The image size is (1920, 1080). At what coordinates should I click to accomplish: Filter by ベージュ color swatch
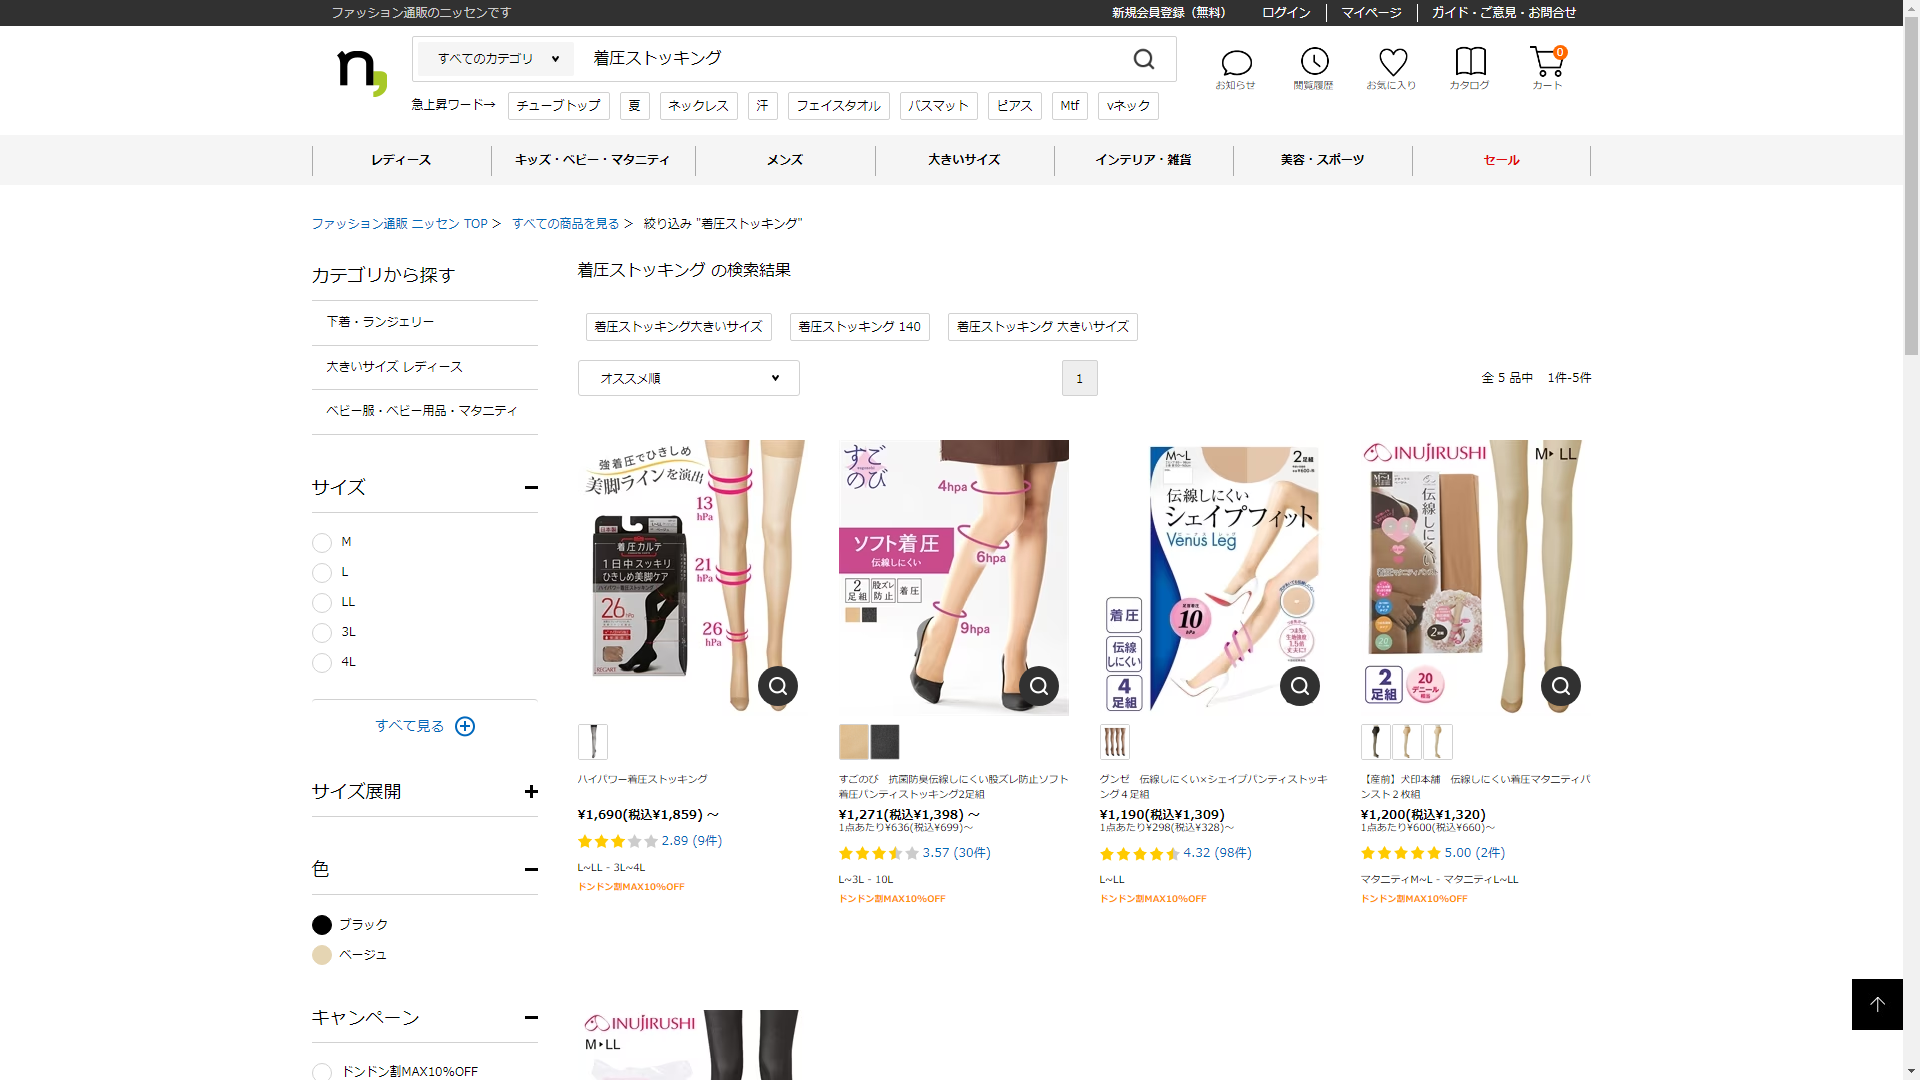pos(322,955)
